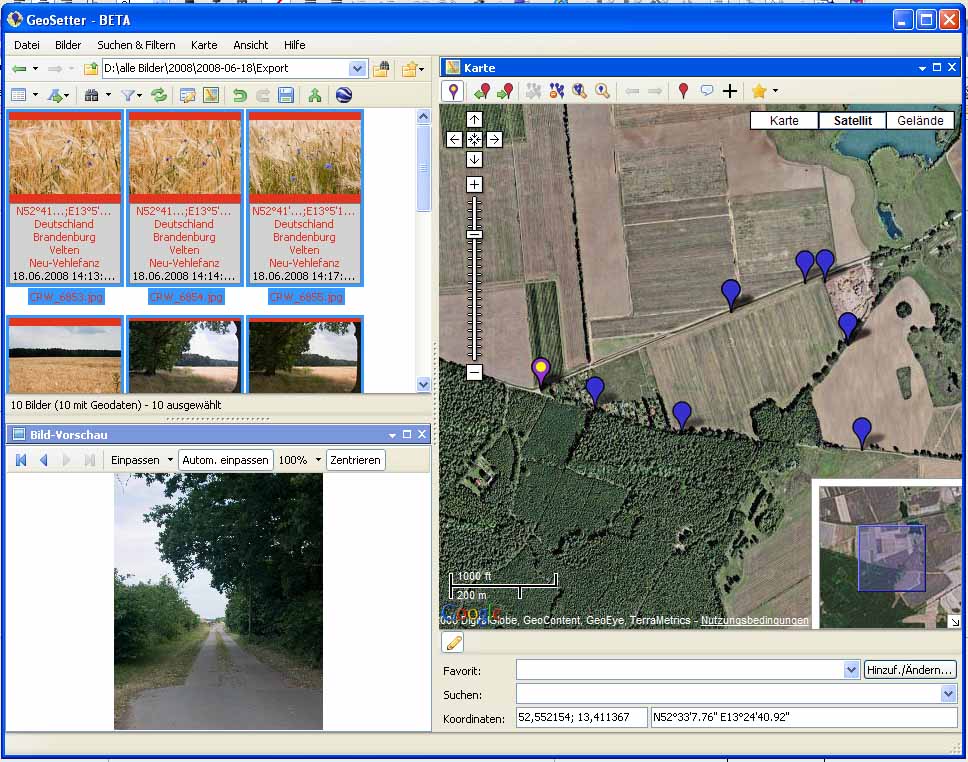Open the Favorit combo box dropdown
This screenshot has width=968, height=762.
tap(851, 670)
